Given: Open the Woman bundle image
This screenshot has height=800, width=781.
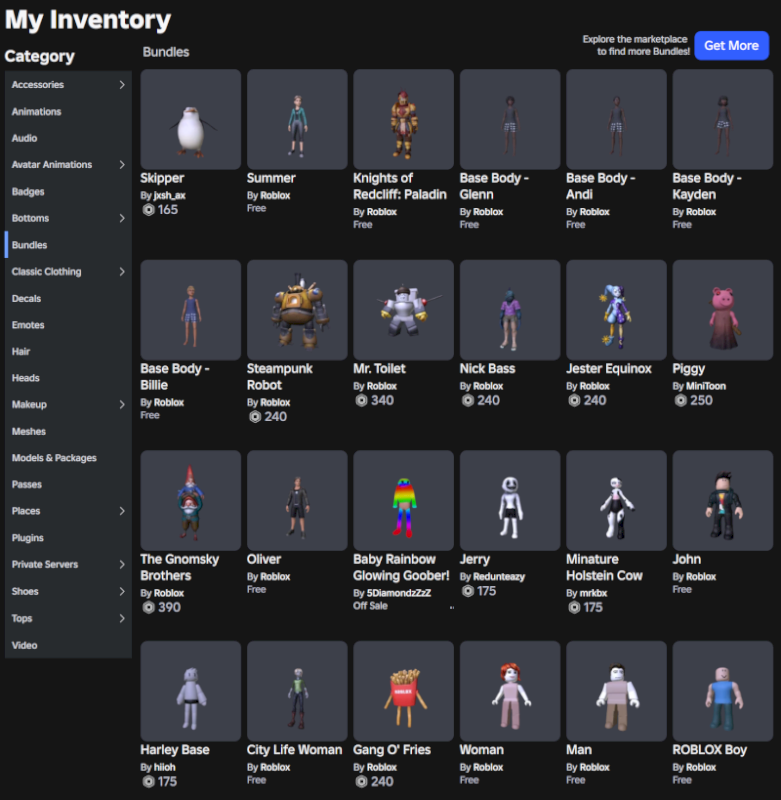Looking at the screenshot, I should 510,691.
